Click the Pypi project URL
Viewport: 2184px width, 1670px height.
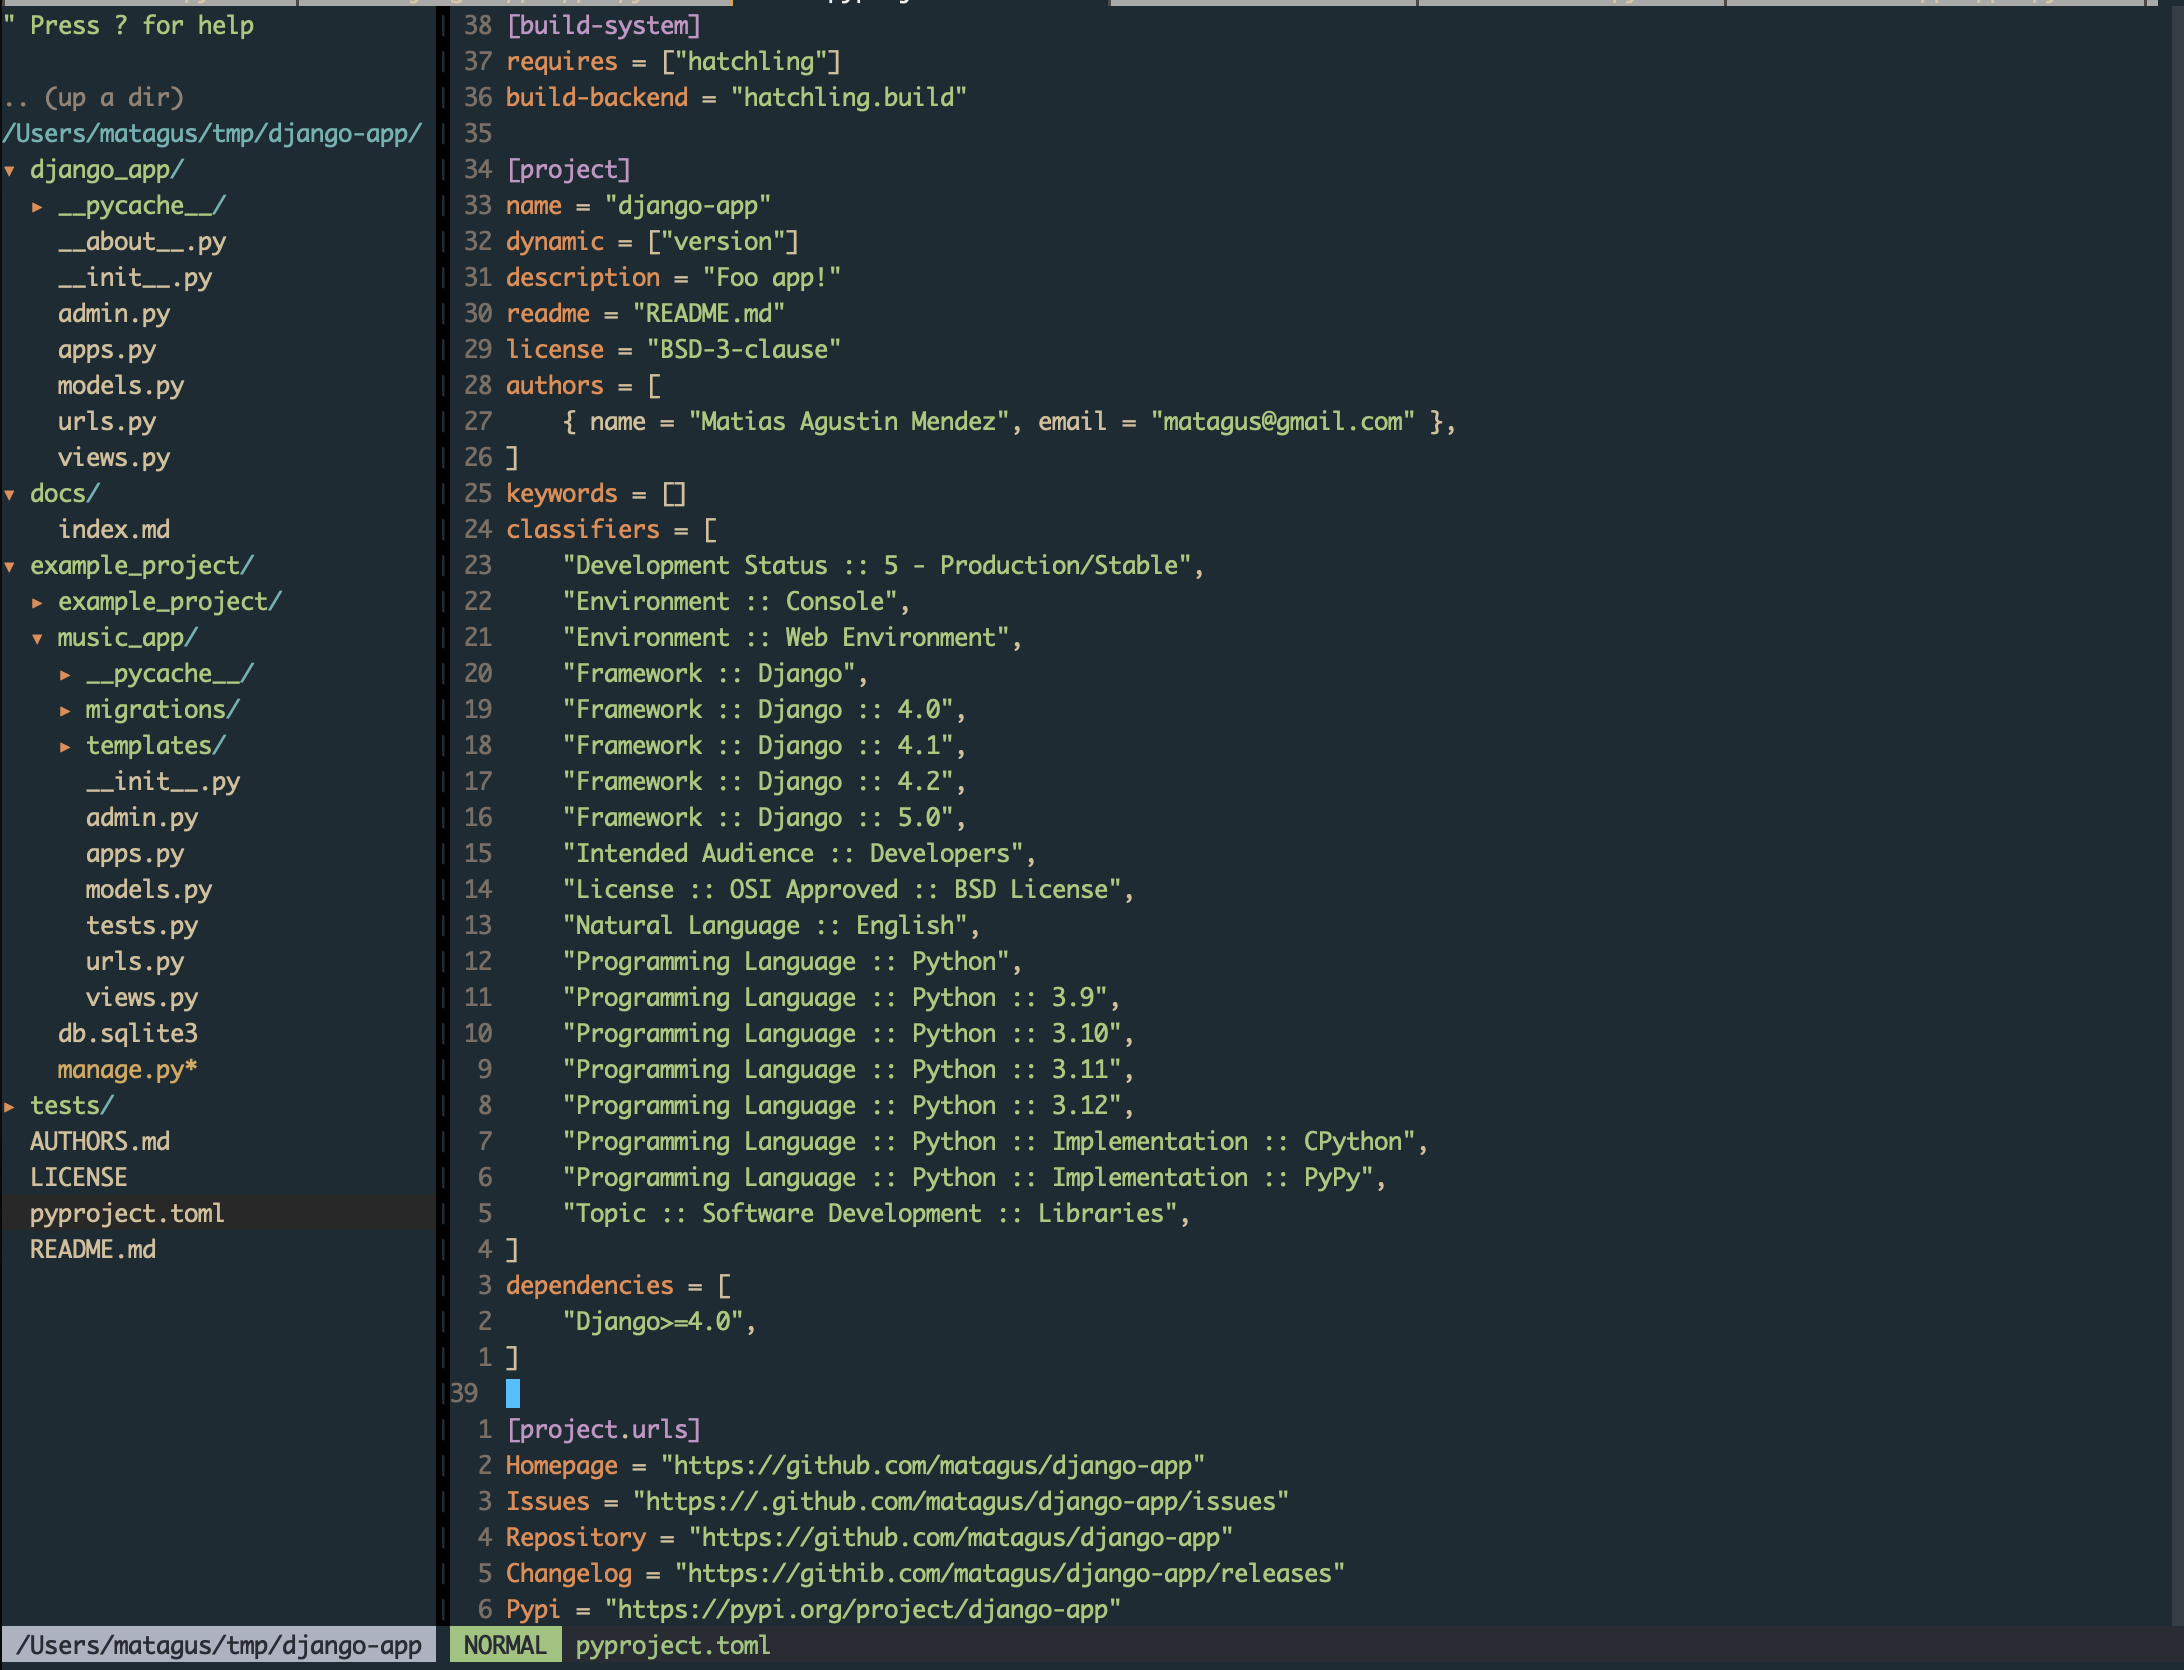coord(863,1610)
